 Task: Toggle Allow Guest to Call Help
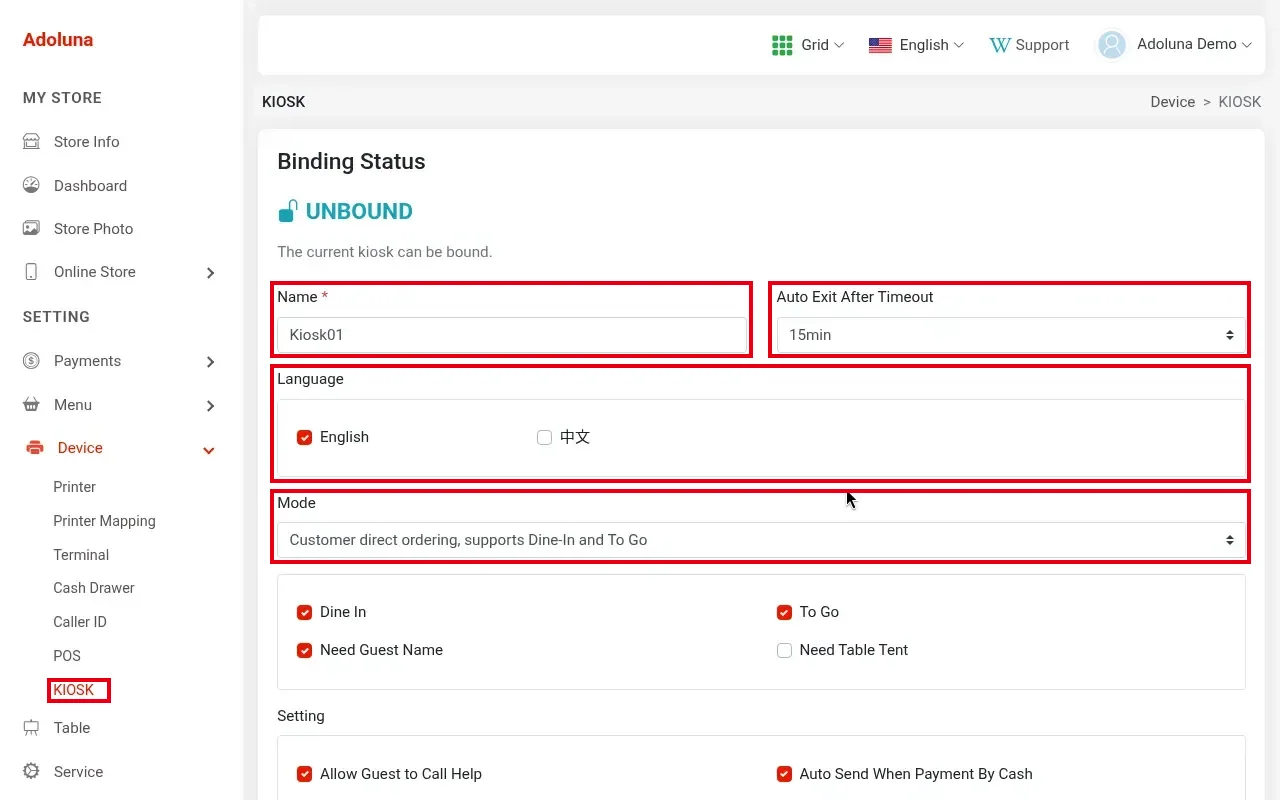[x=305, y=774]
